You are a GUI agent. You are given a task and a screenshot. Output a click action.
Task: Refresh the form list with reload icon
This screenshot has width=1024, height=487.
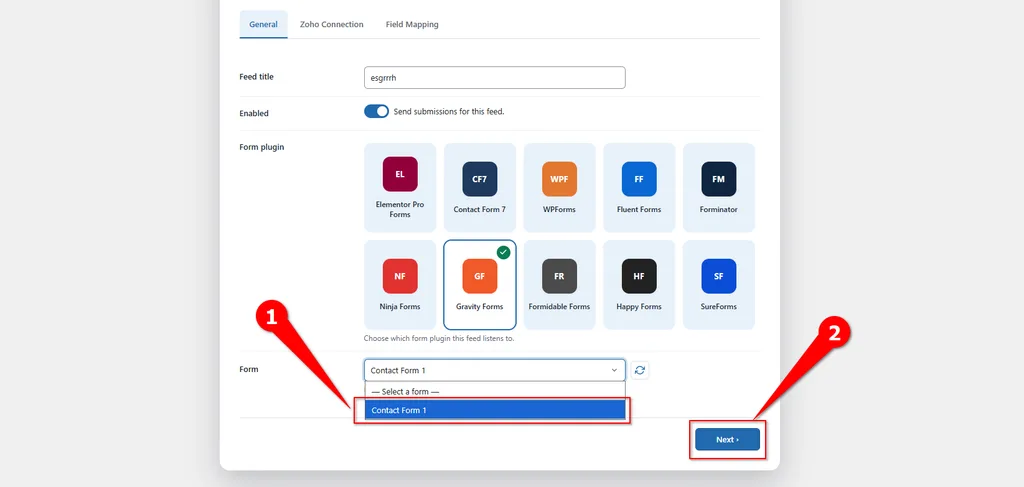point(640,370)
